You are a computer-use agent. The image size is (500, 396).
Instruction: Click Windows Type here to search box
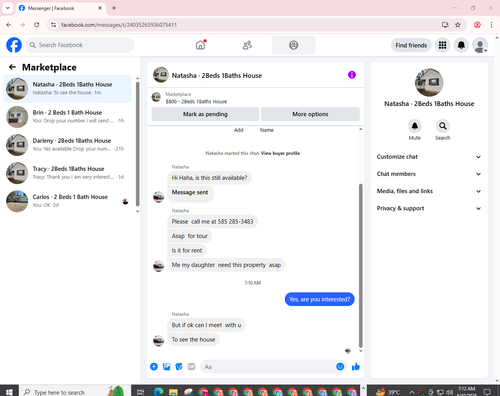pyautogui.click(x=74, y=392)
